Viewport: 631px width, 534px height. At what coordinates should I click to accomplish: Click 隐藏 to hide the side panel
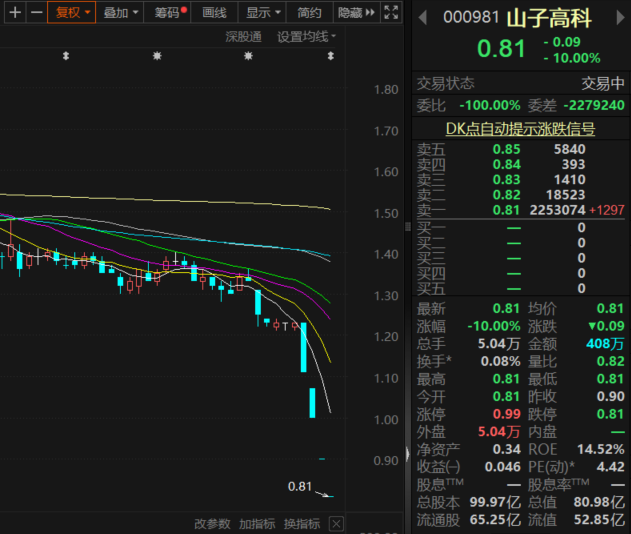pos(356,12)
